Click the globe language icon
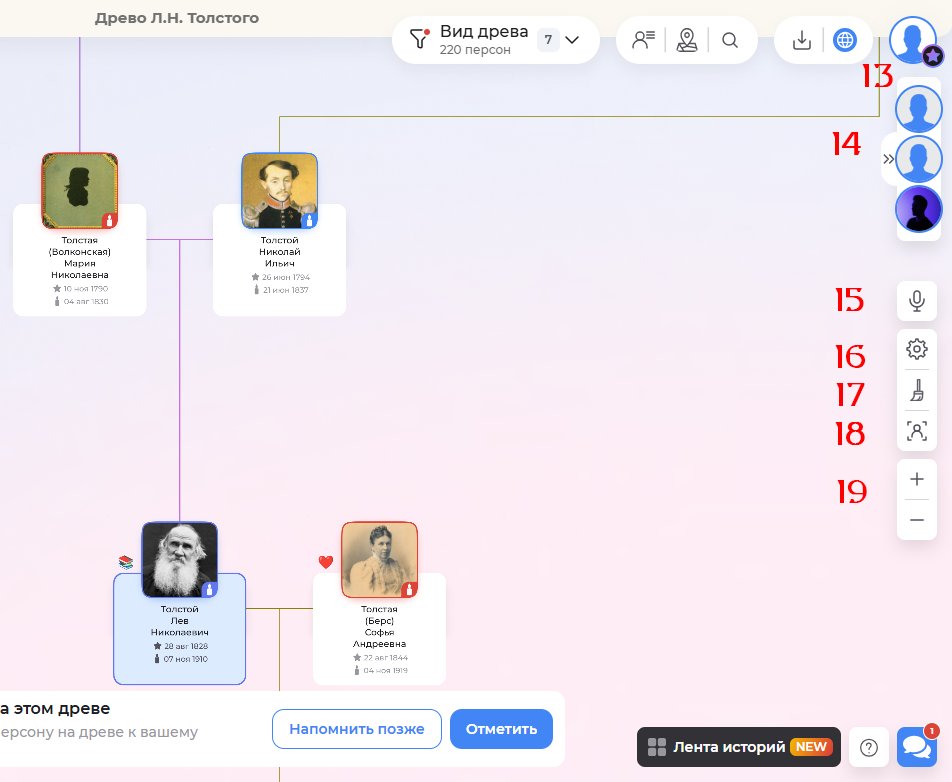The width and height of the screenshot is (952, 782). point(845,40)
